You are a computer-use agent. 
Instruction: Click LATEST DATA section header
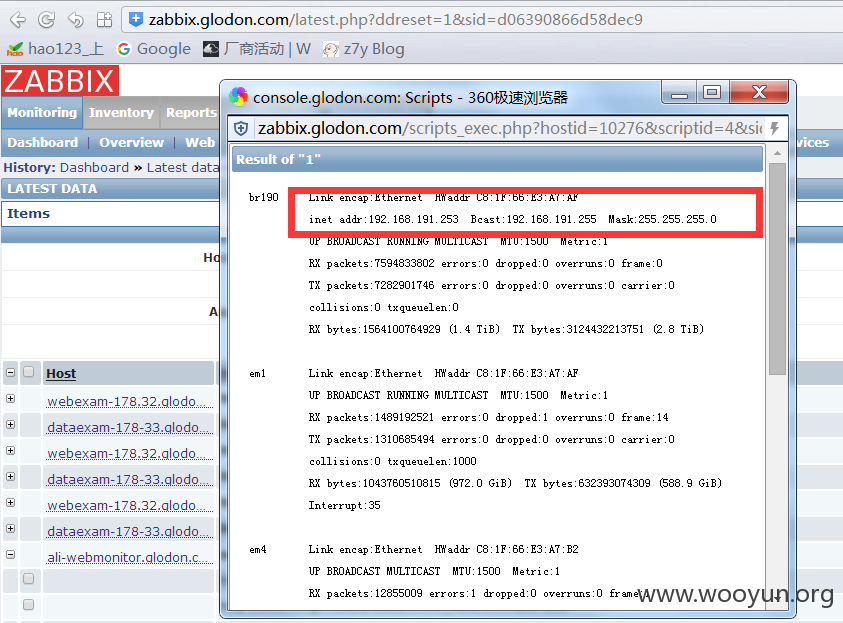click(52, 189)
